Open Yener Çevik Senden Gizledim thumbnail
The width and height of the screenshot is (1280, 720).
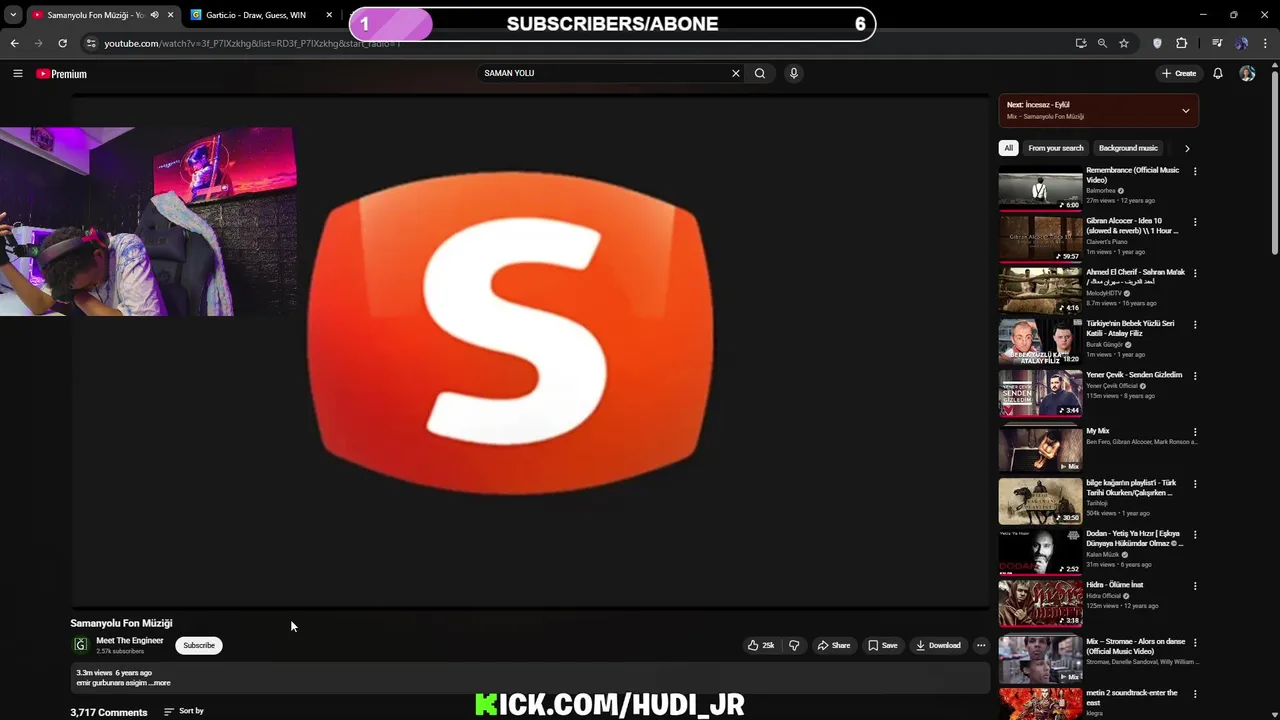pyautogui.click(x=1040, y=393)
